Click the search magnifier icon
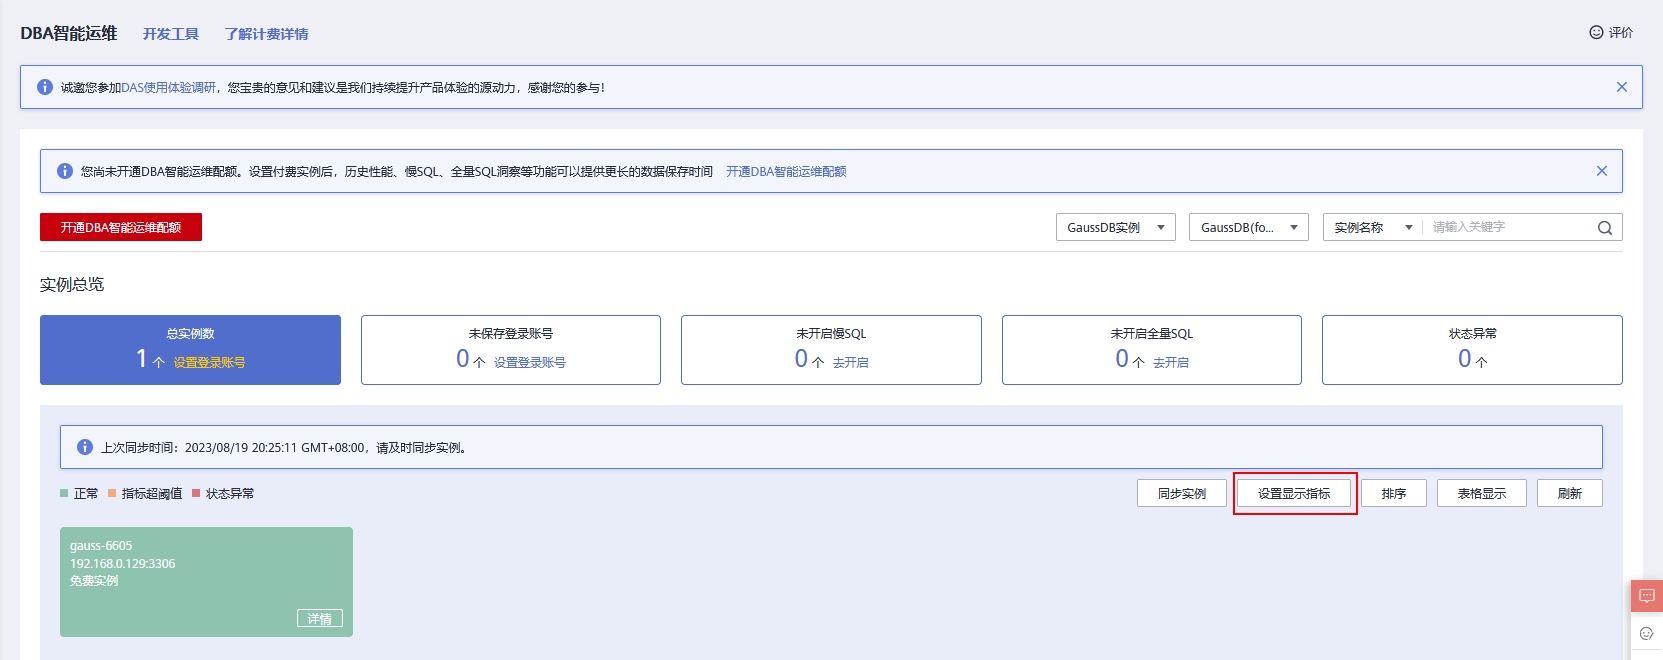 tap(1605, 228)
